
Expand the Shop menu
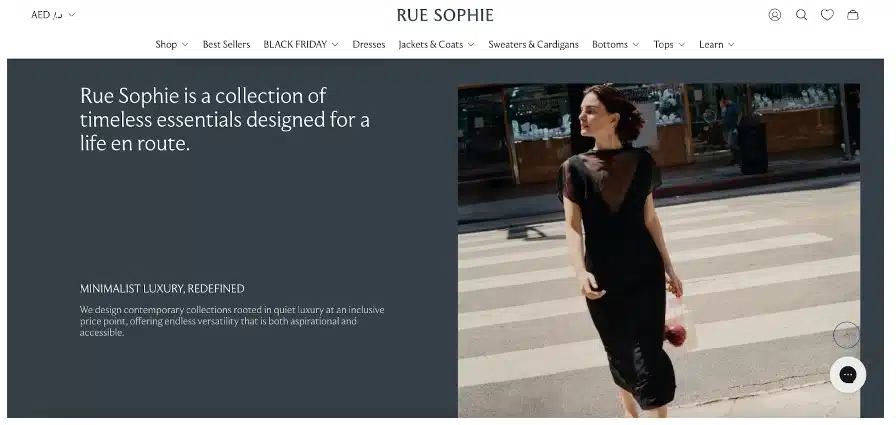[x=171, y=44]
